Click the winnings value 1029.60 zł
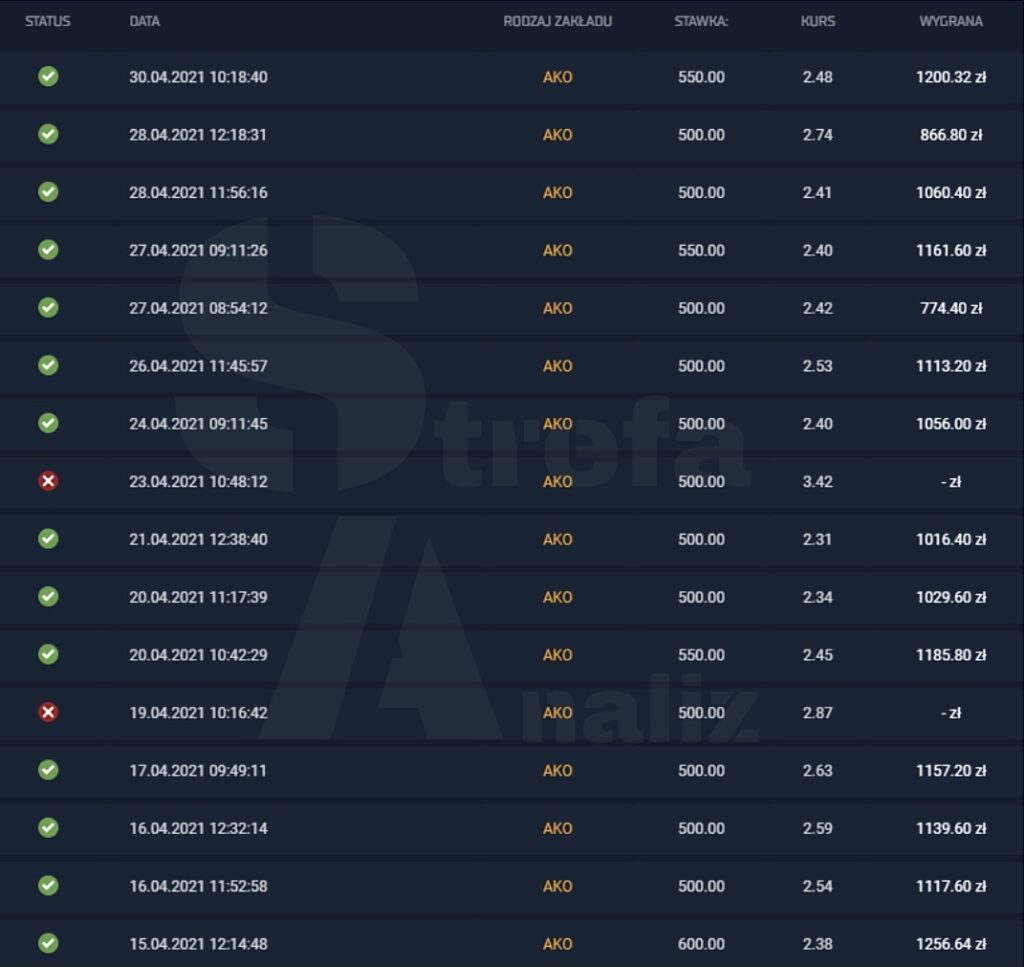 point(951,597)
